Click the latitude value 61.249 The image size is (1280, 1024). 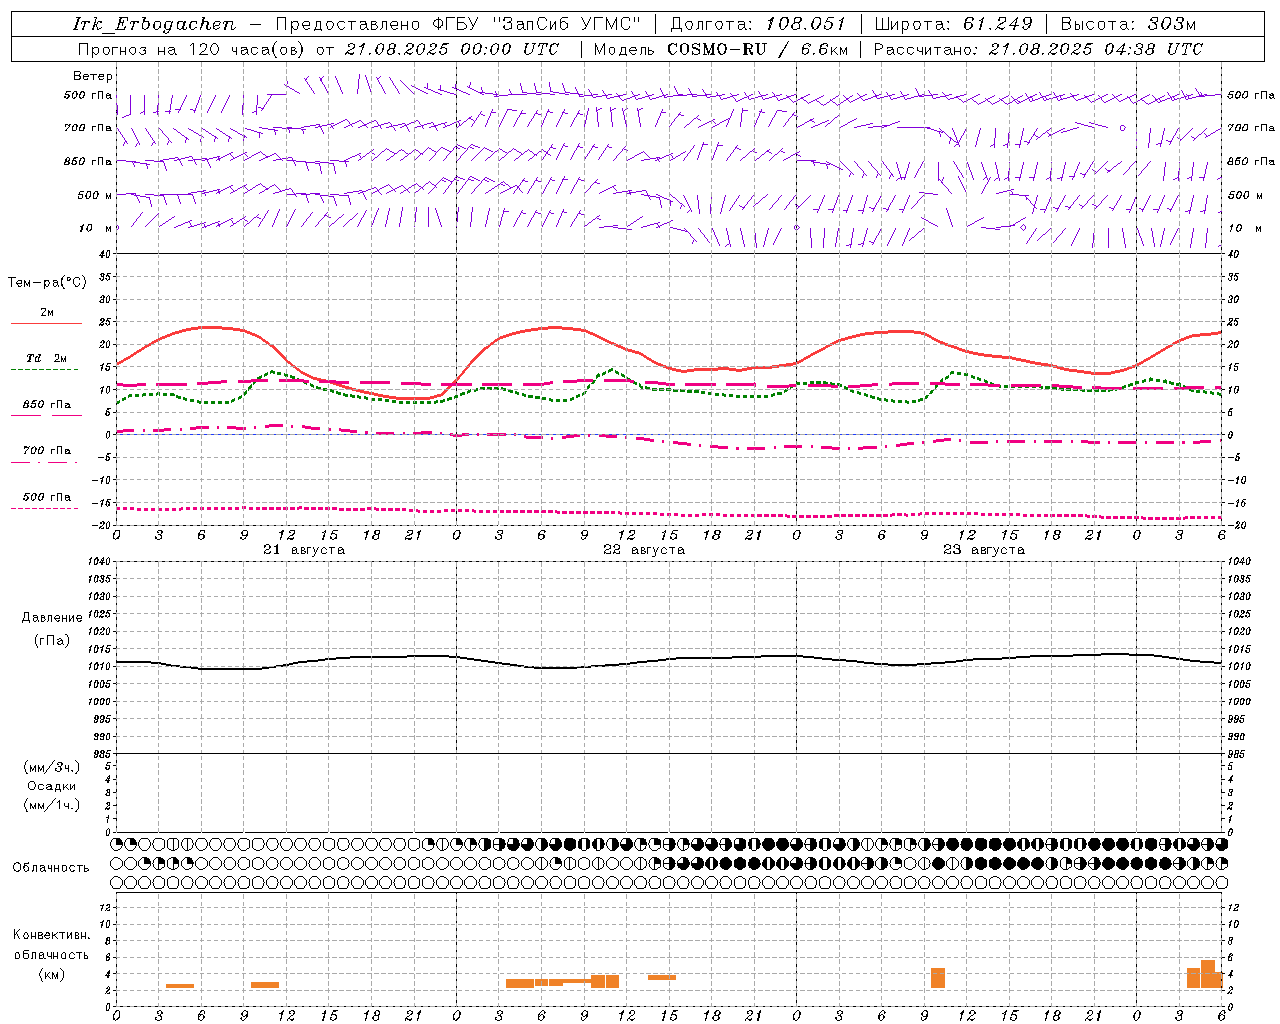(x=998, y=24)
